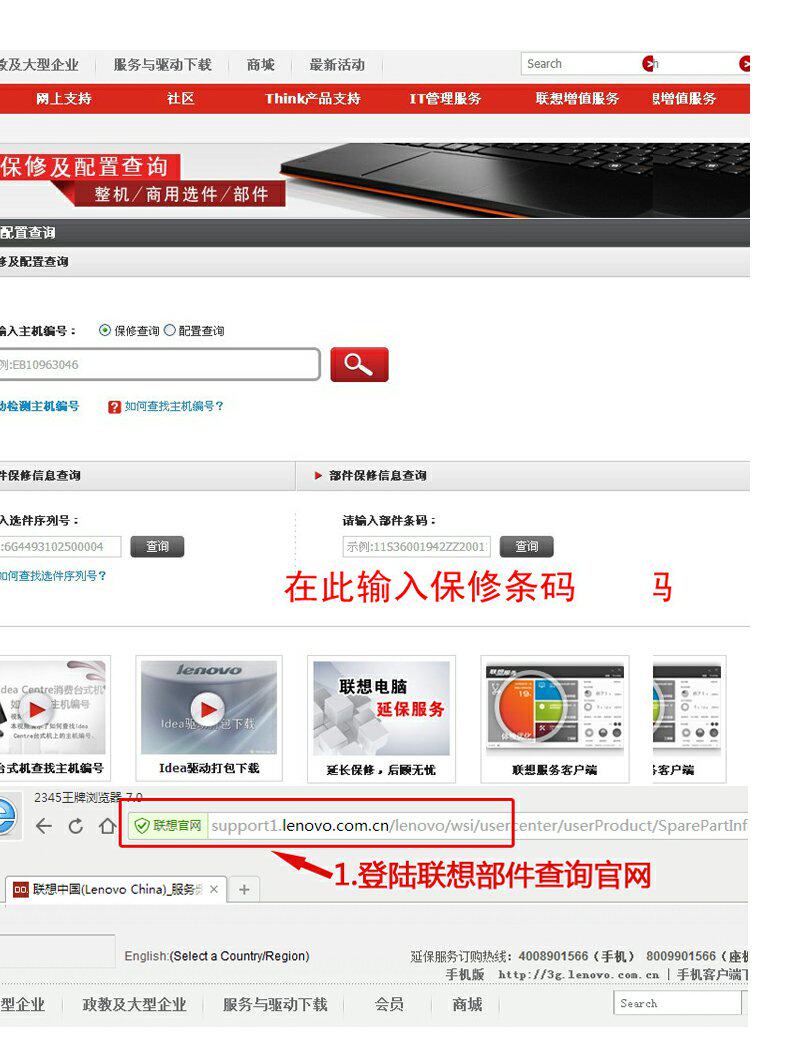This screenshot has width=790, height=1044.
Task: Open the 社区 red nav item
Action: [180, 99]
